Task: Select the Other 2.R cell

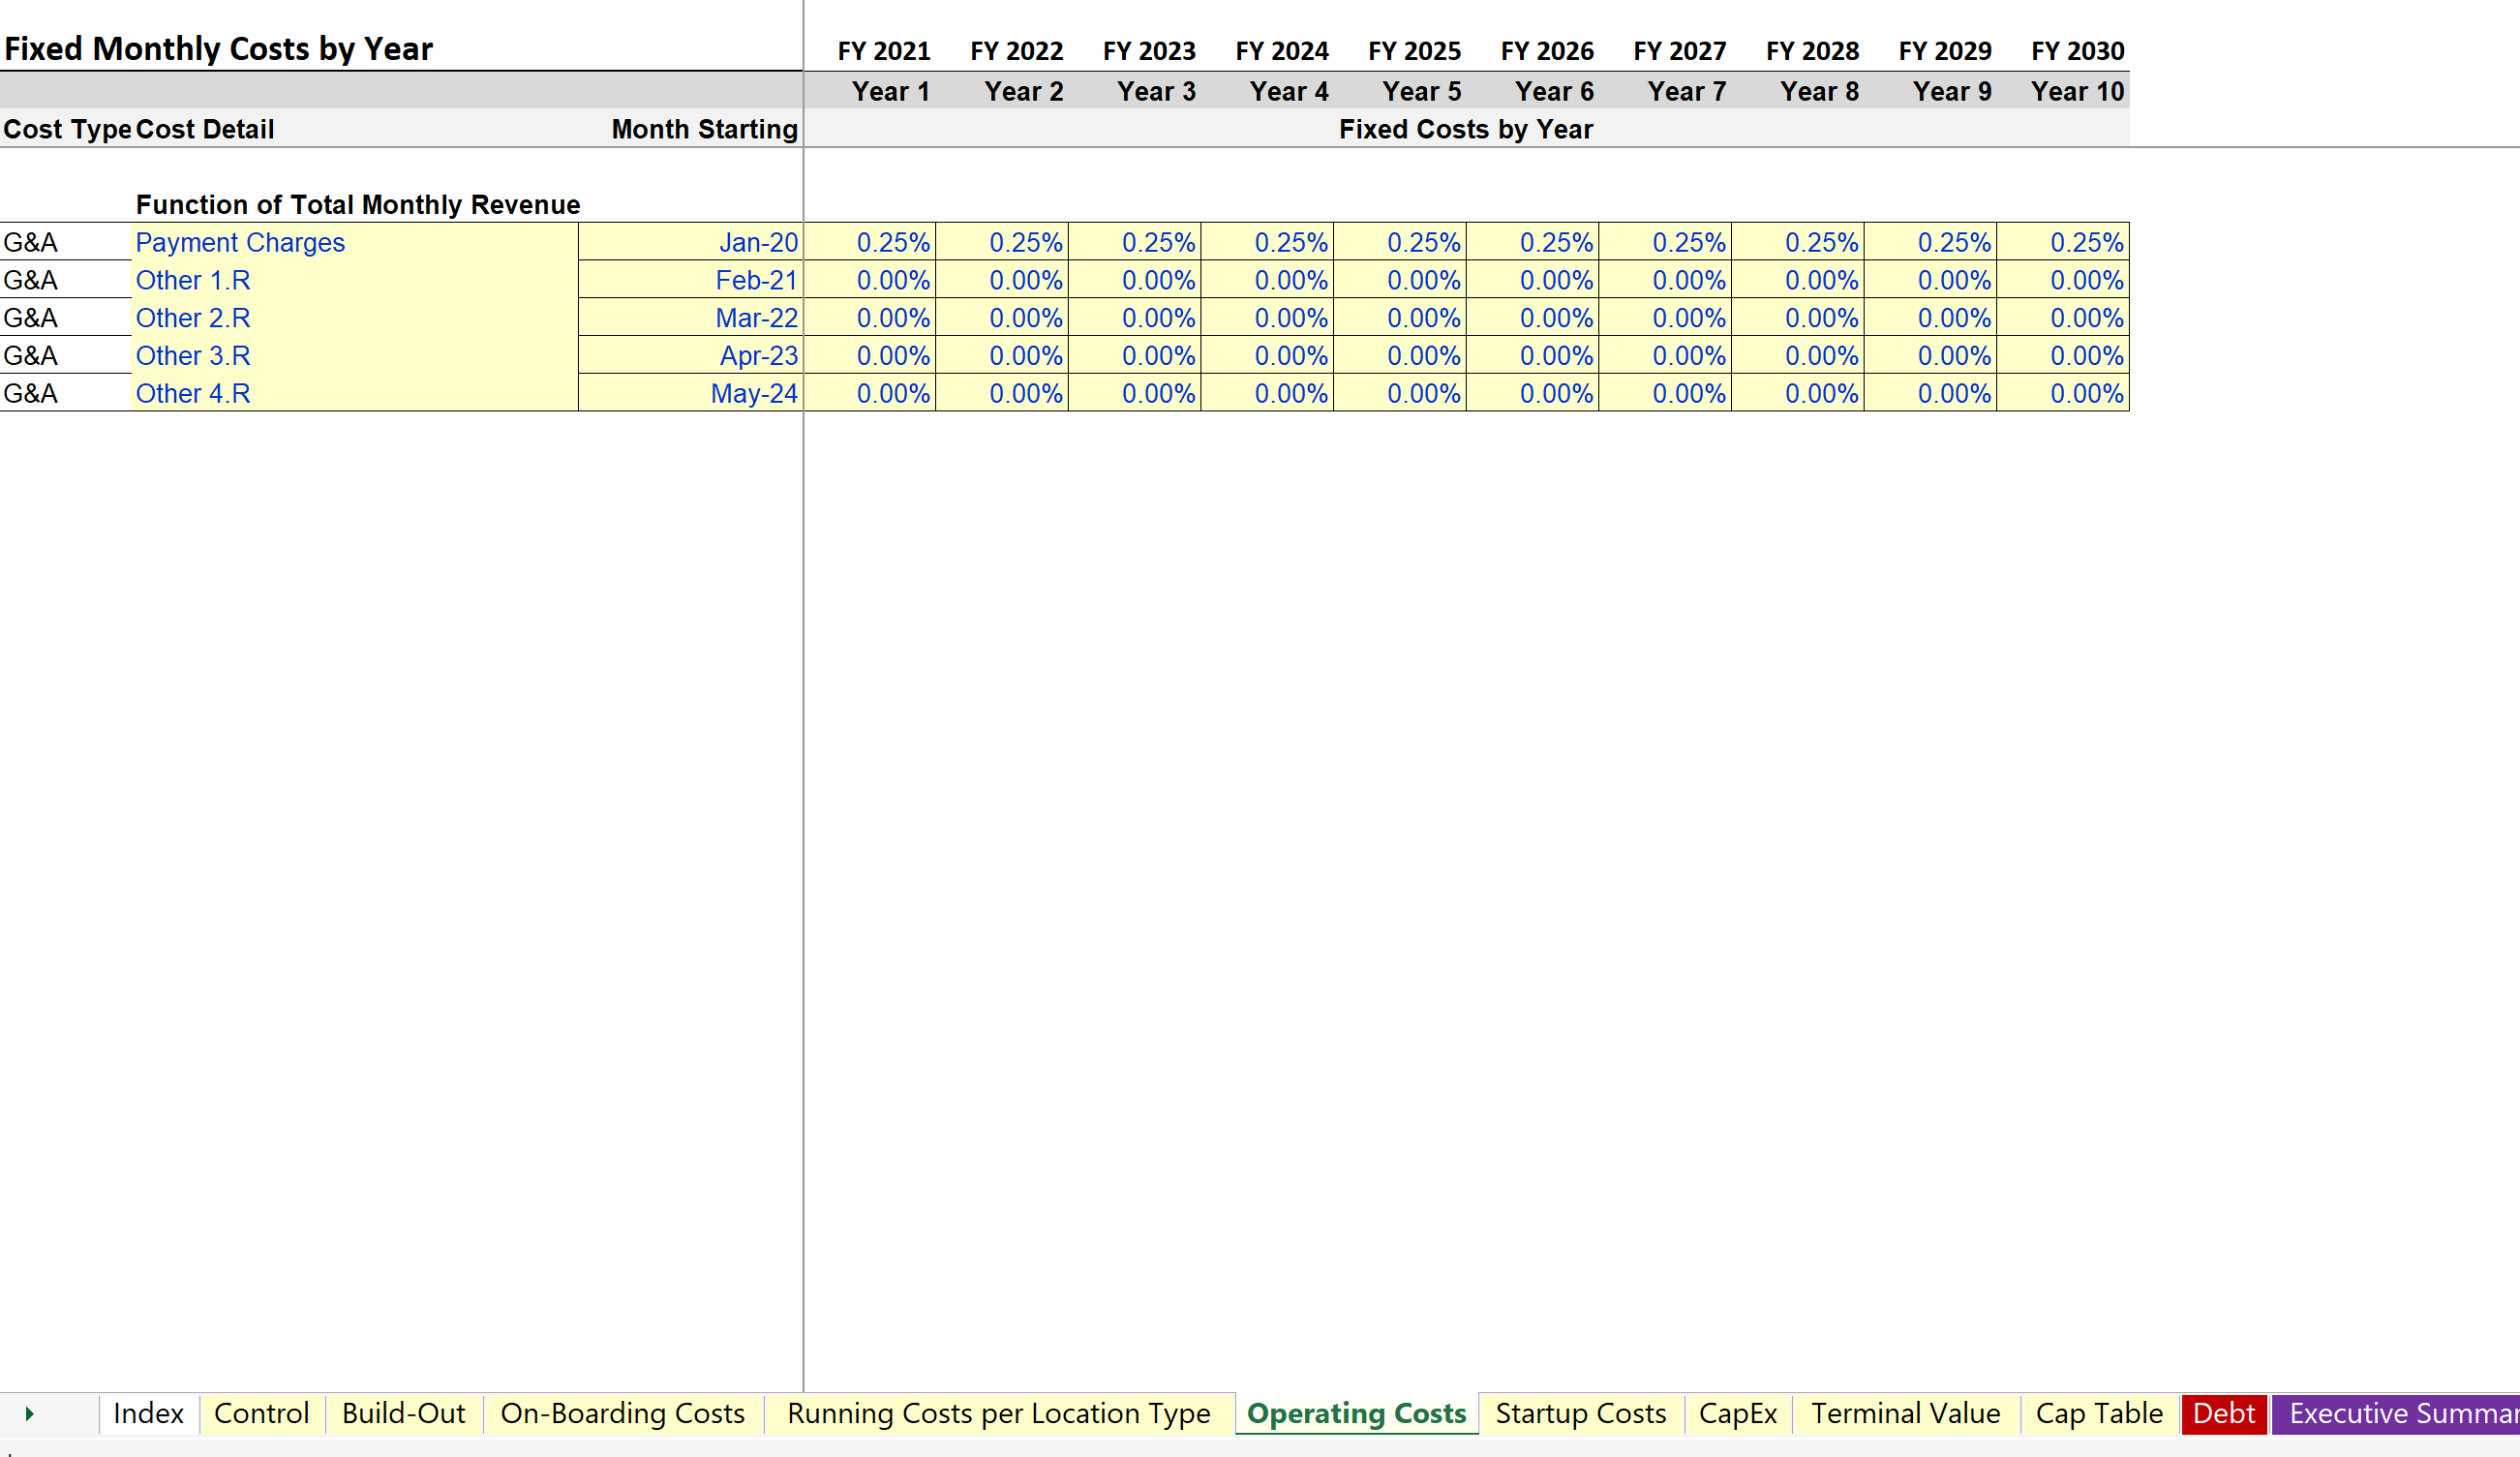Action: click(355, 318)
